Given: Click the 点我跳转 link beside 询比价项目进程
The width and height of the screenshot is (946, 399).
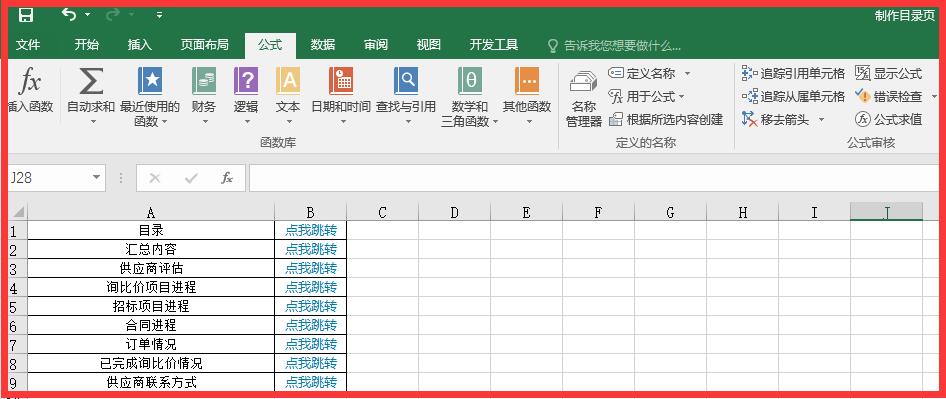Looking at the screenshot, I should [x=311, y=287].
